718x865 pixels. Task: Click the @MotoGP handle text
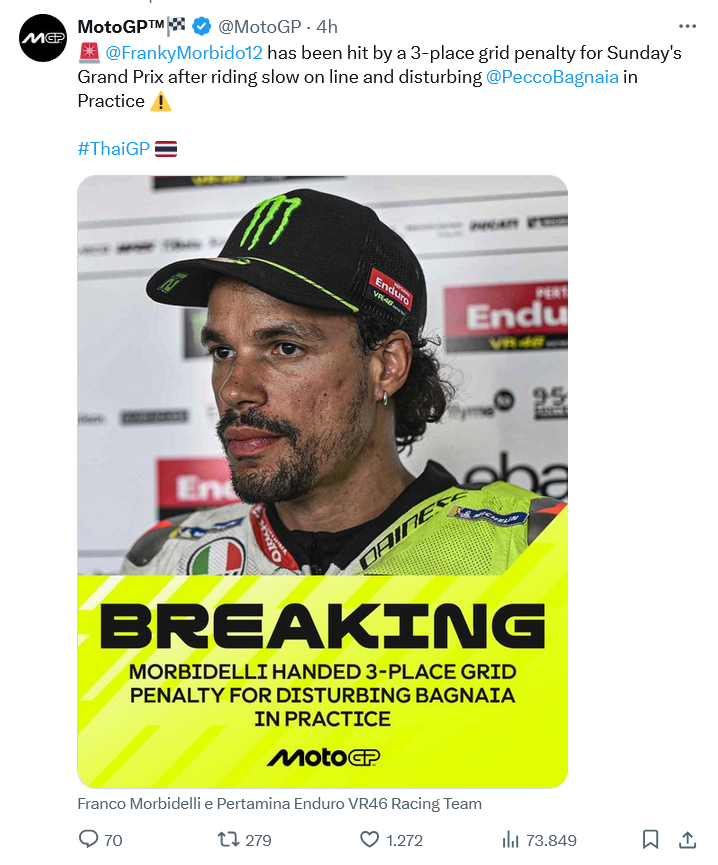260,26
